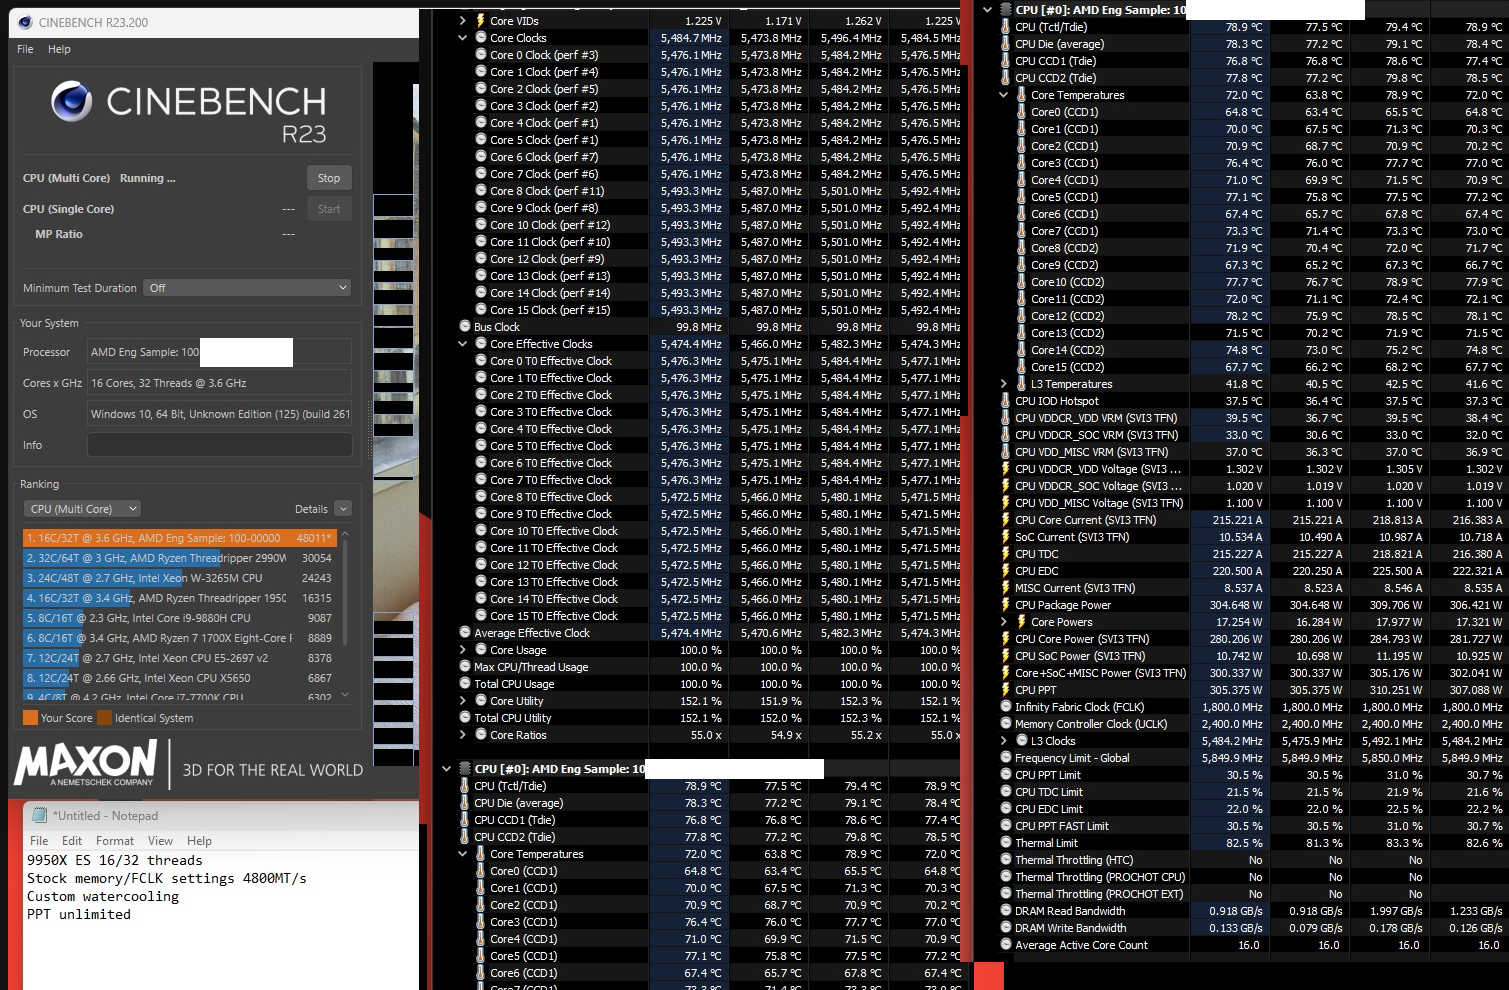Screen dimensions: 1509x990
Task: Open the Minimum Test Duration dropdown
Action: tap(247, 288)
